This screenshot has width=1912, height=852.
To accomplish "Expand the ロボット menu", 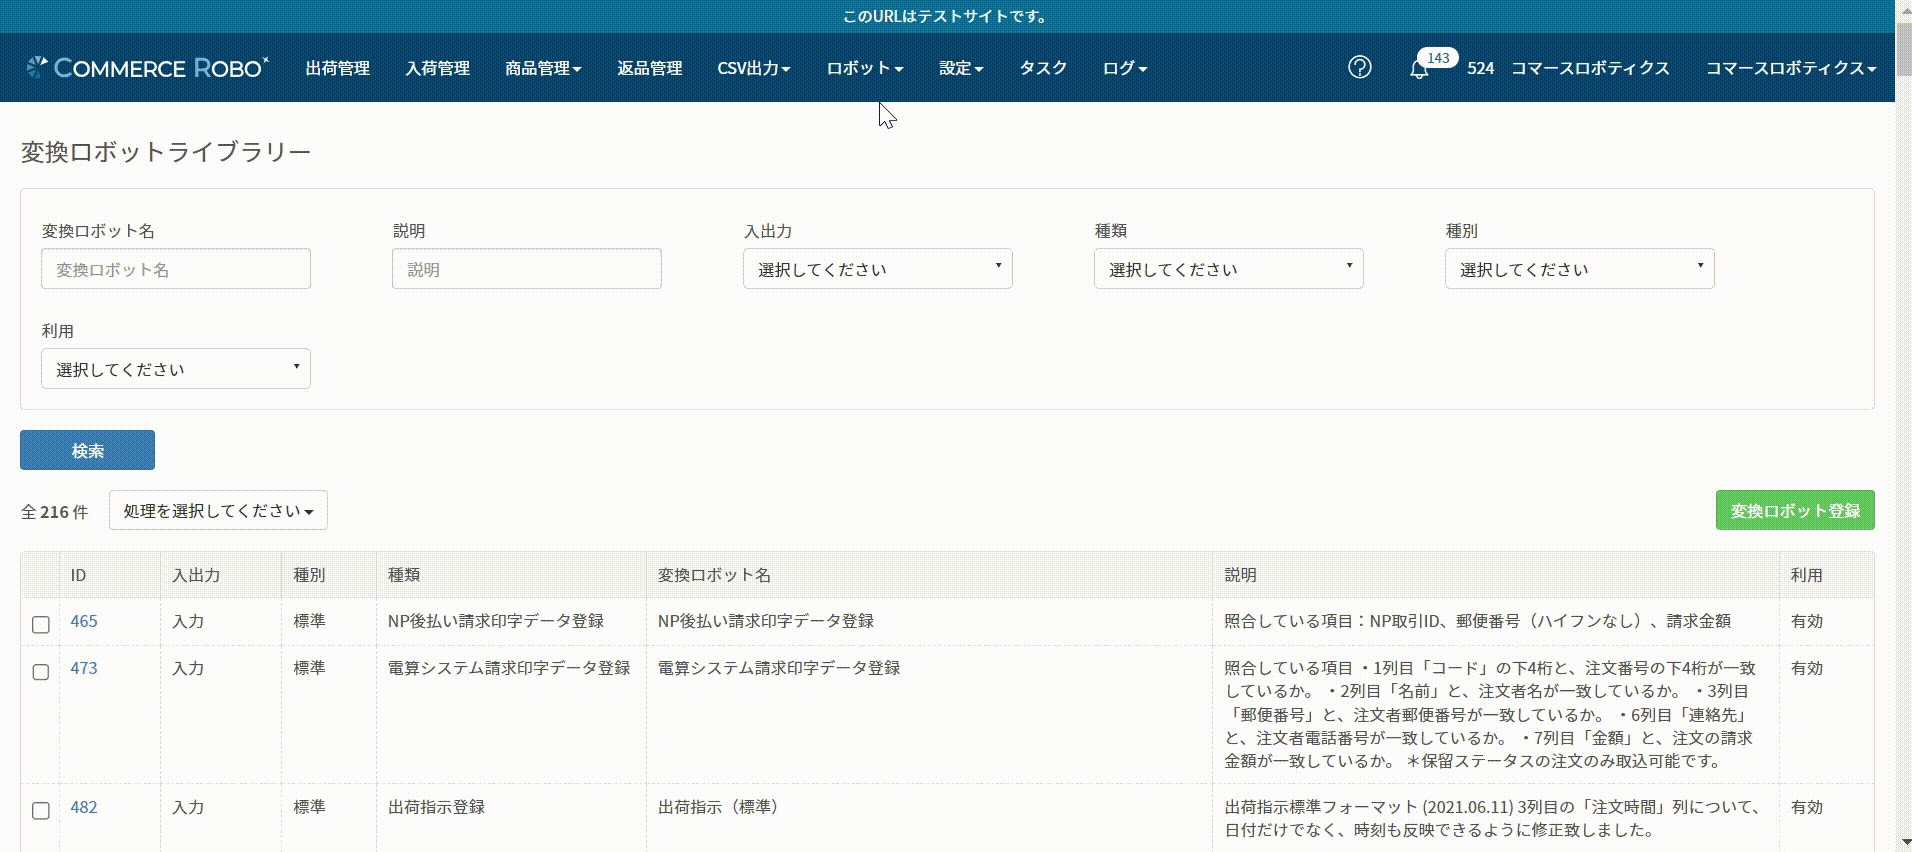I will [865, 68].
